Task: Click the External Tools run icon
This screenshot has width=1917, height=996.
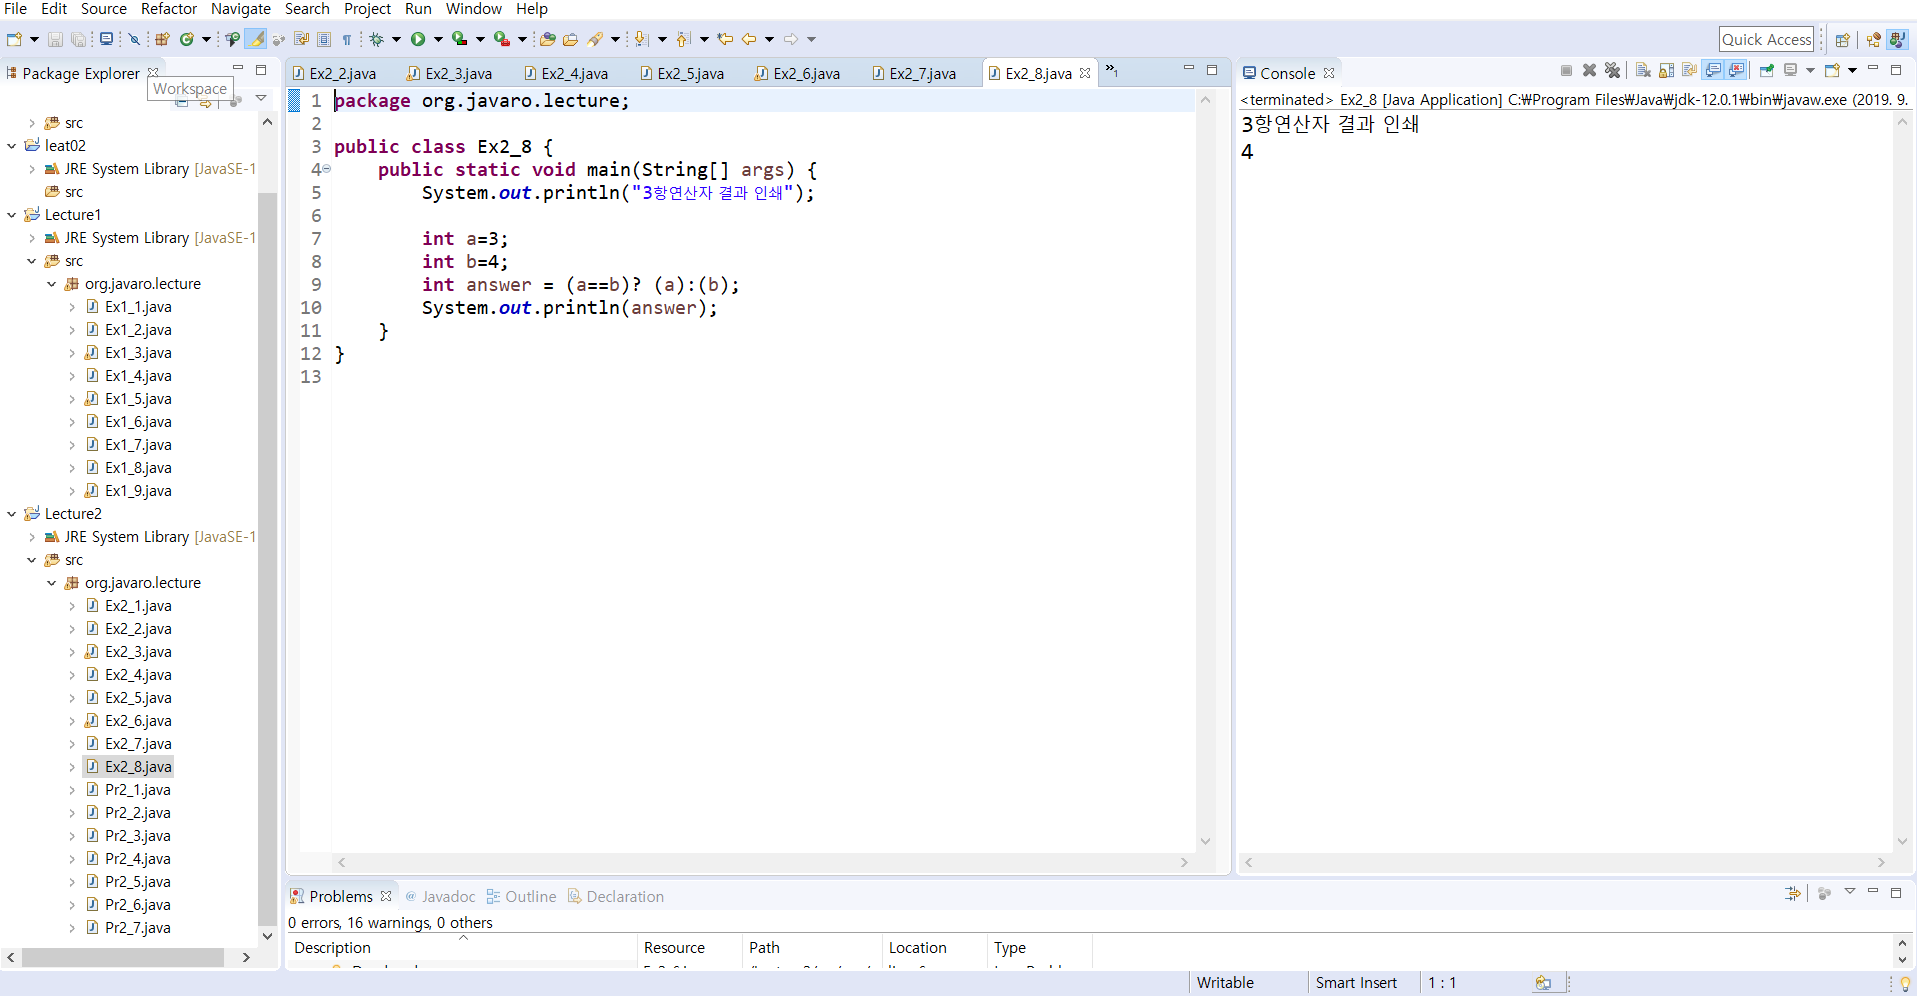Action: [501, 39]
